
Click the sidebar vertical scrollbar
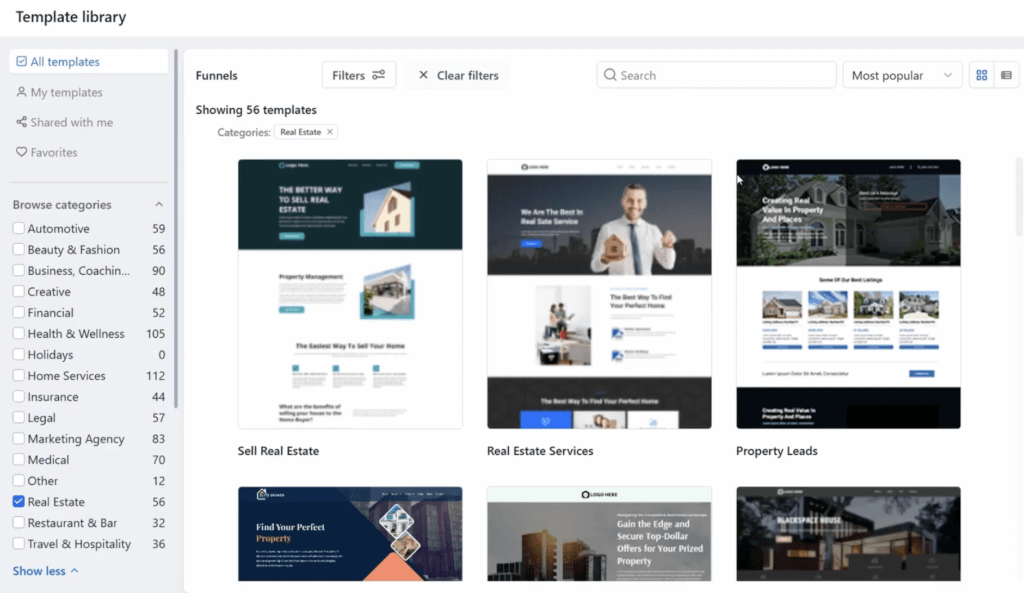(176, 229)
